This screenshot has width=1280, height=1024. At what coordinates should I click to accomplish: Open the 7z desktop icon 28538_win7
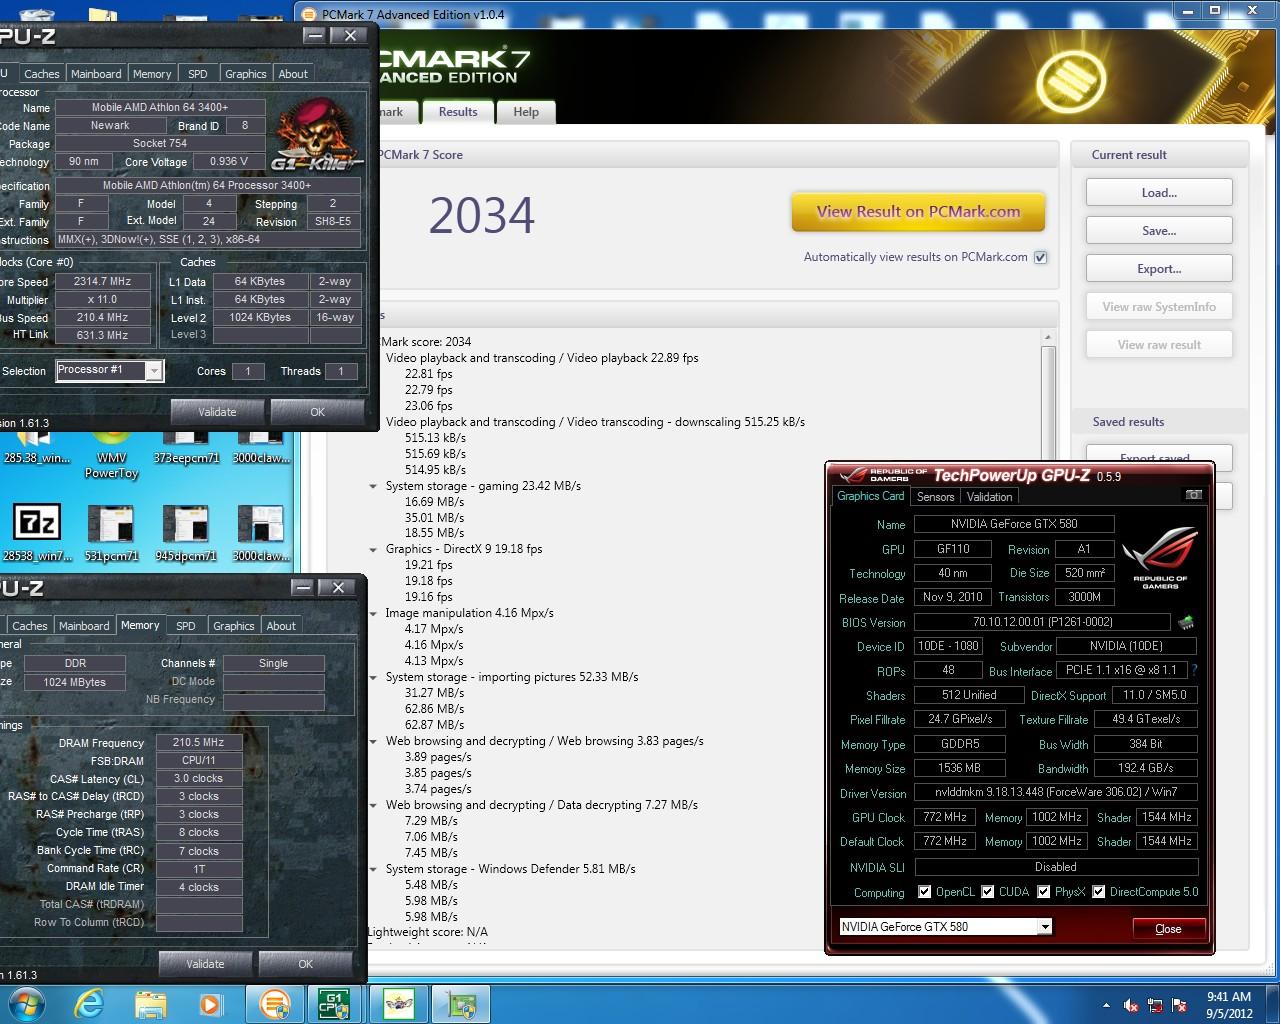pyautogui.click(x=37, y=534)
